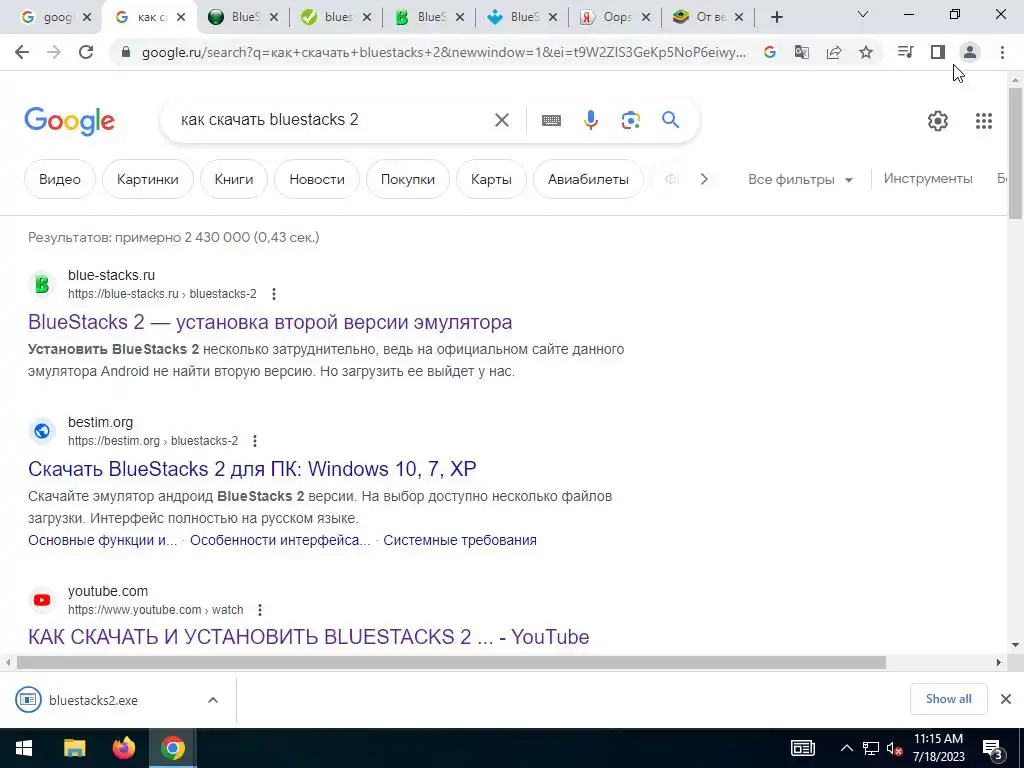This screenshot has height=768, width=1024.
Task: Close the downloads bar
Action: [1006, 699]
